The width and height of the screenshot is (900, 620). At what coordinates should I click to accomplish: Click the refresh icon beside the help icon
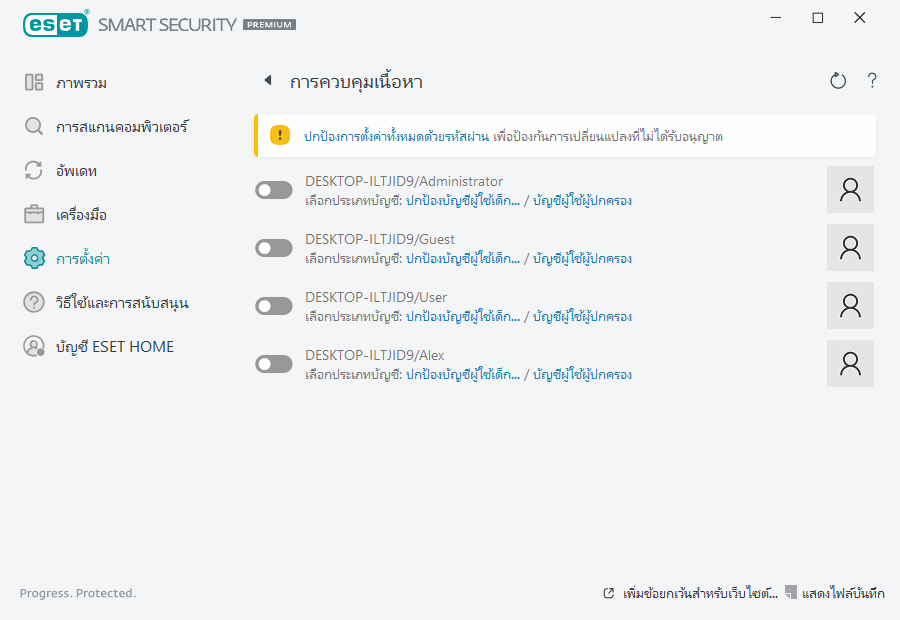coord(838,81)
